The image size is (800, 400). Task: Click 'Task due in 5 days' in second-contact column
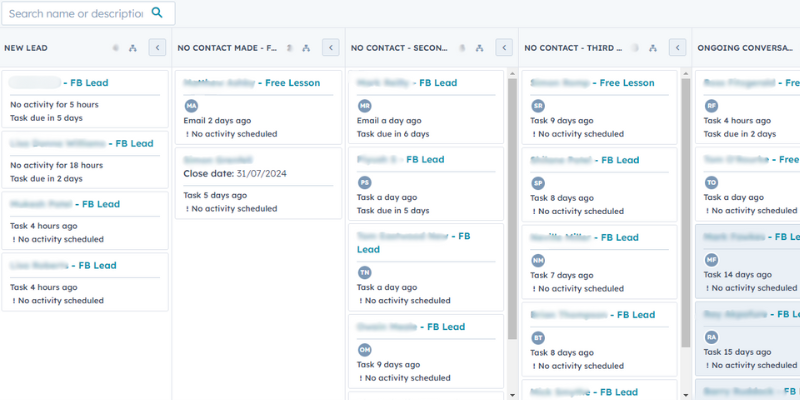[393, 211]
